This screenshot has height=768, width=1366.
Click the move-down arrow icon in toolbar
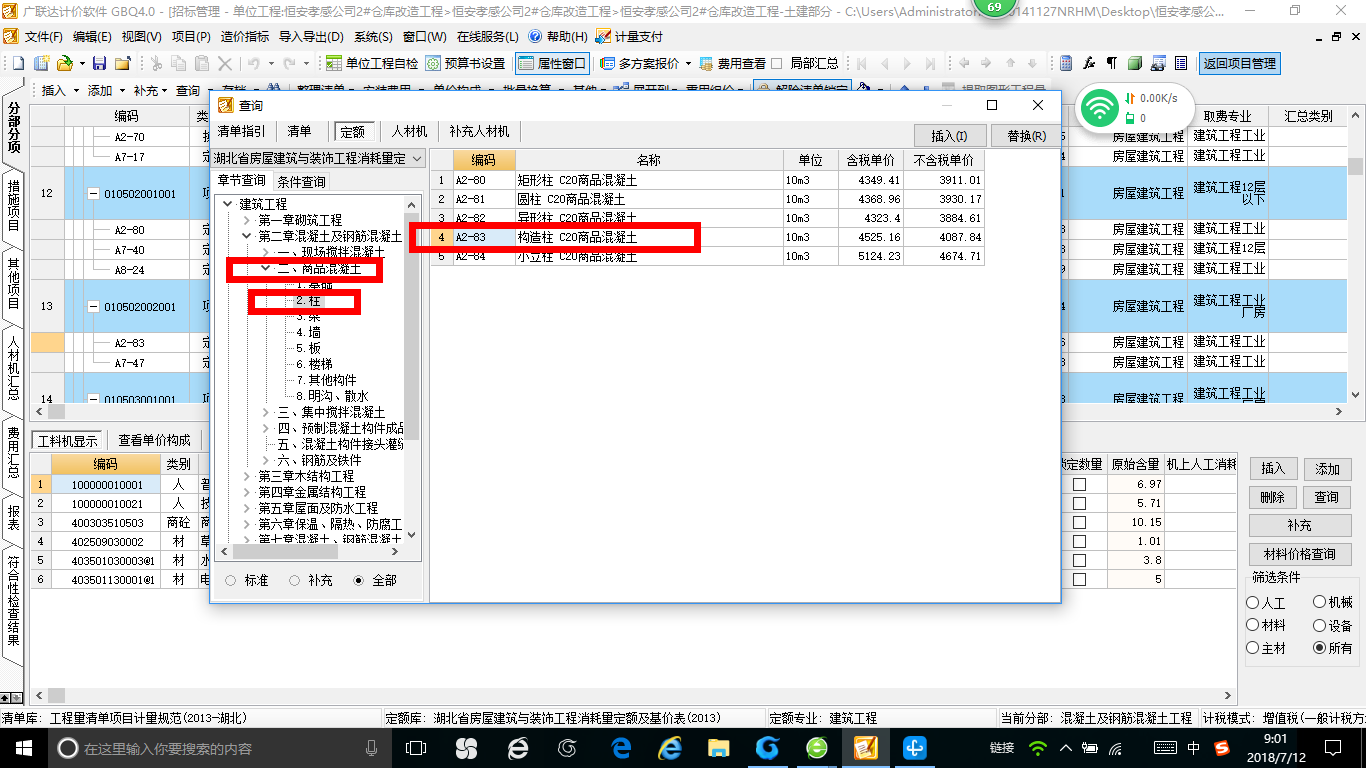click(x=1033, y=63)
